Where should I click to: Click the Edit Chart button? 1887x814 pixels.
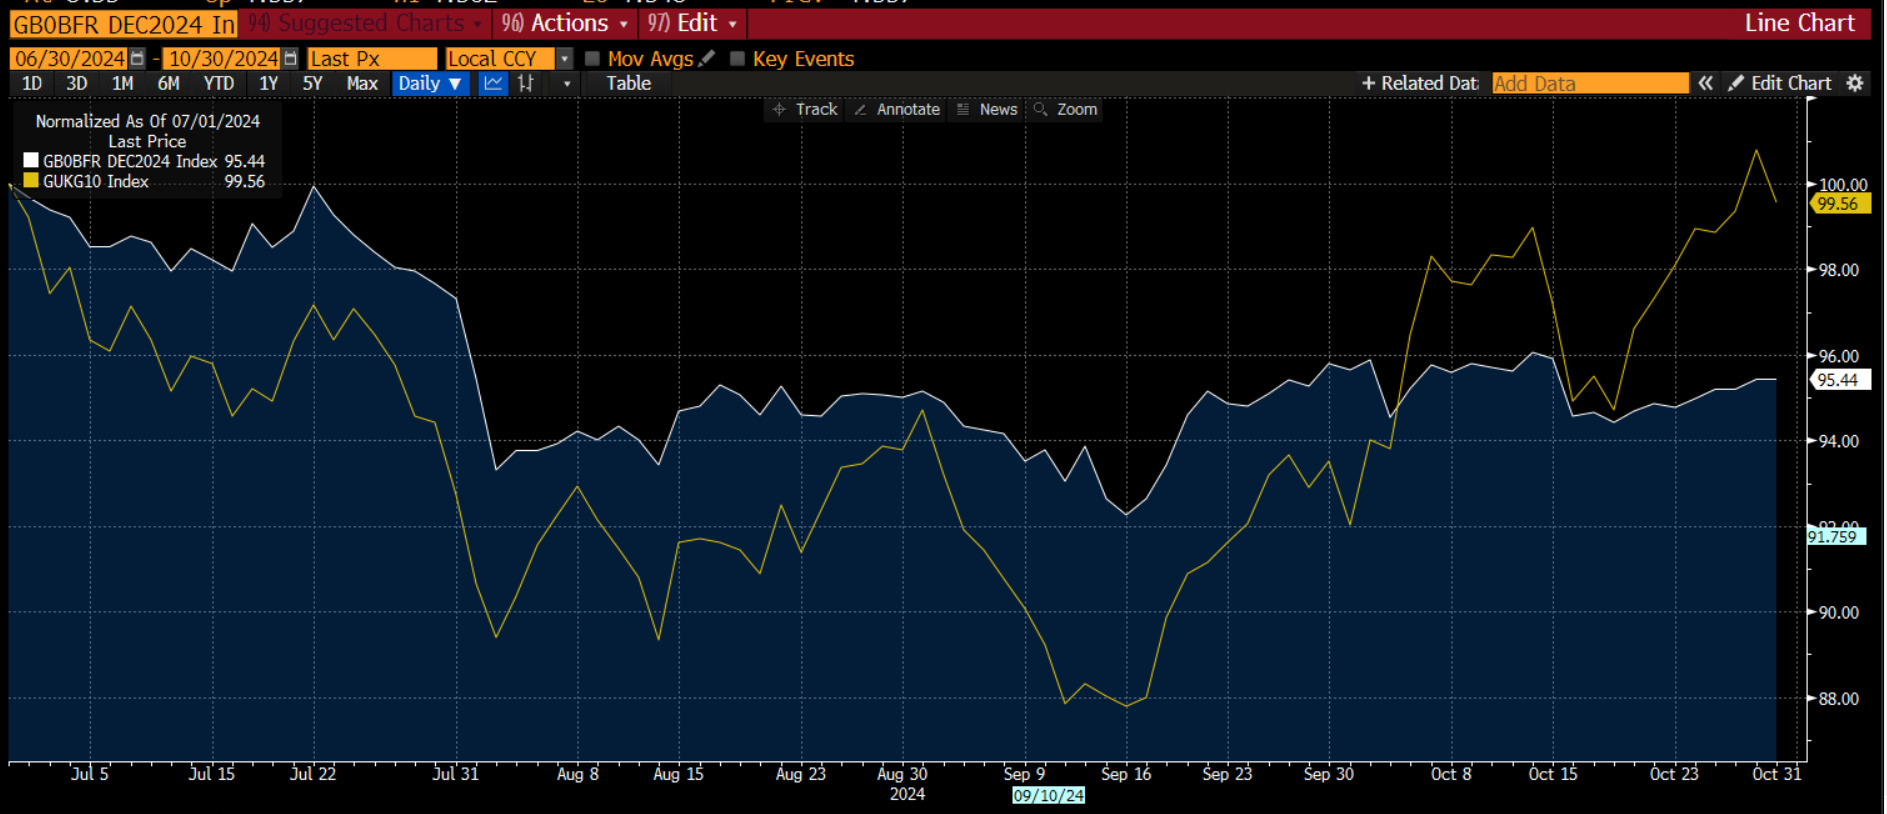pyautogui.click(x=1781, y=84)
